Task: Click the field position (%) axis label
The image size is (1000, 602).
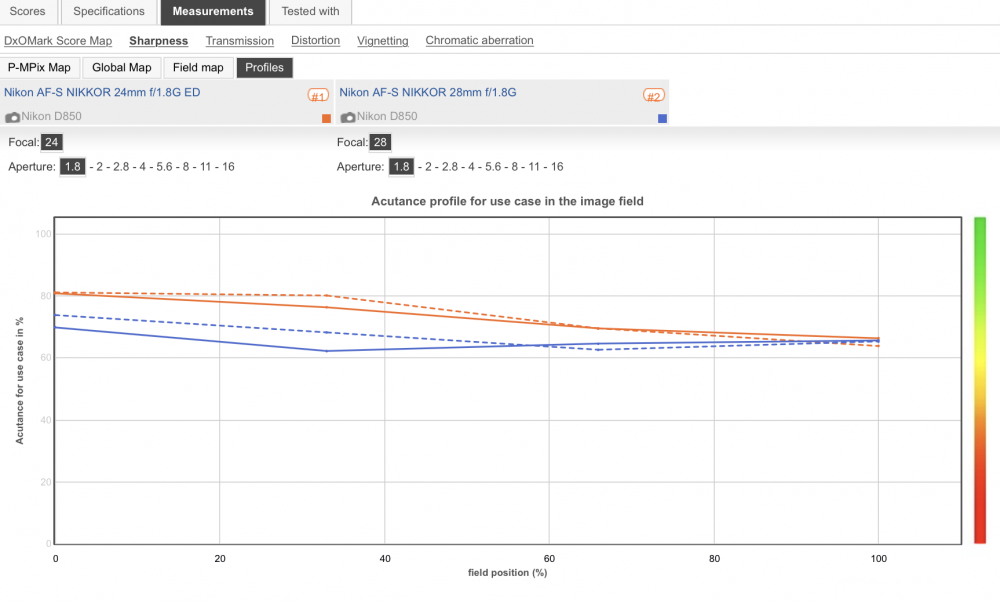Action: (508, 573)
